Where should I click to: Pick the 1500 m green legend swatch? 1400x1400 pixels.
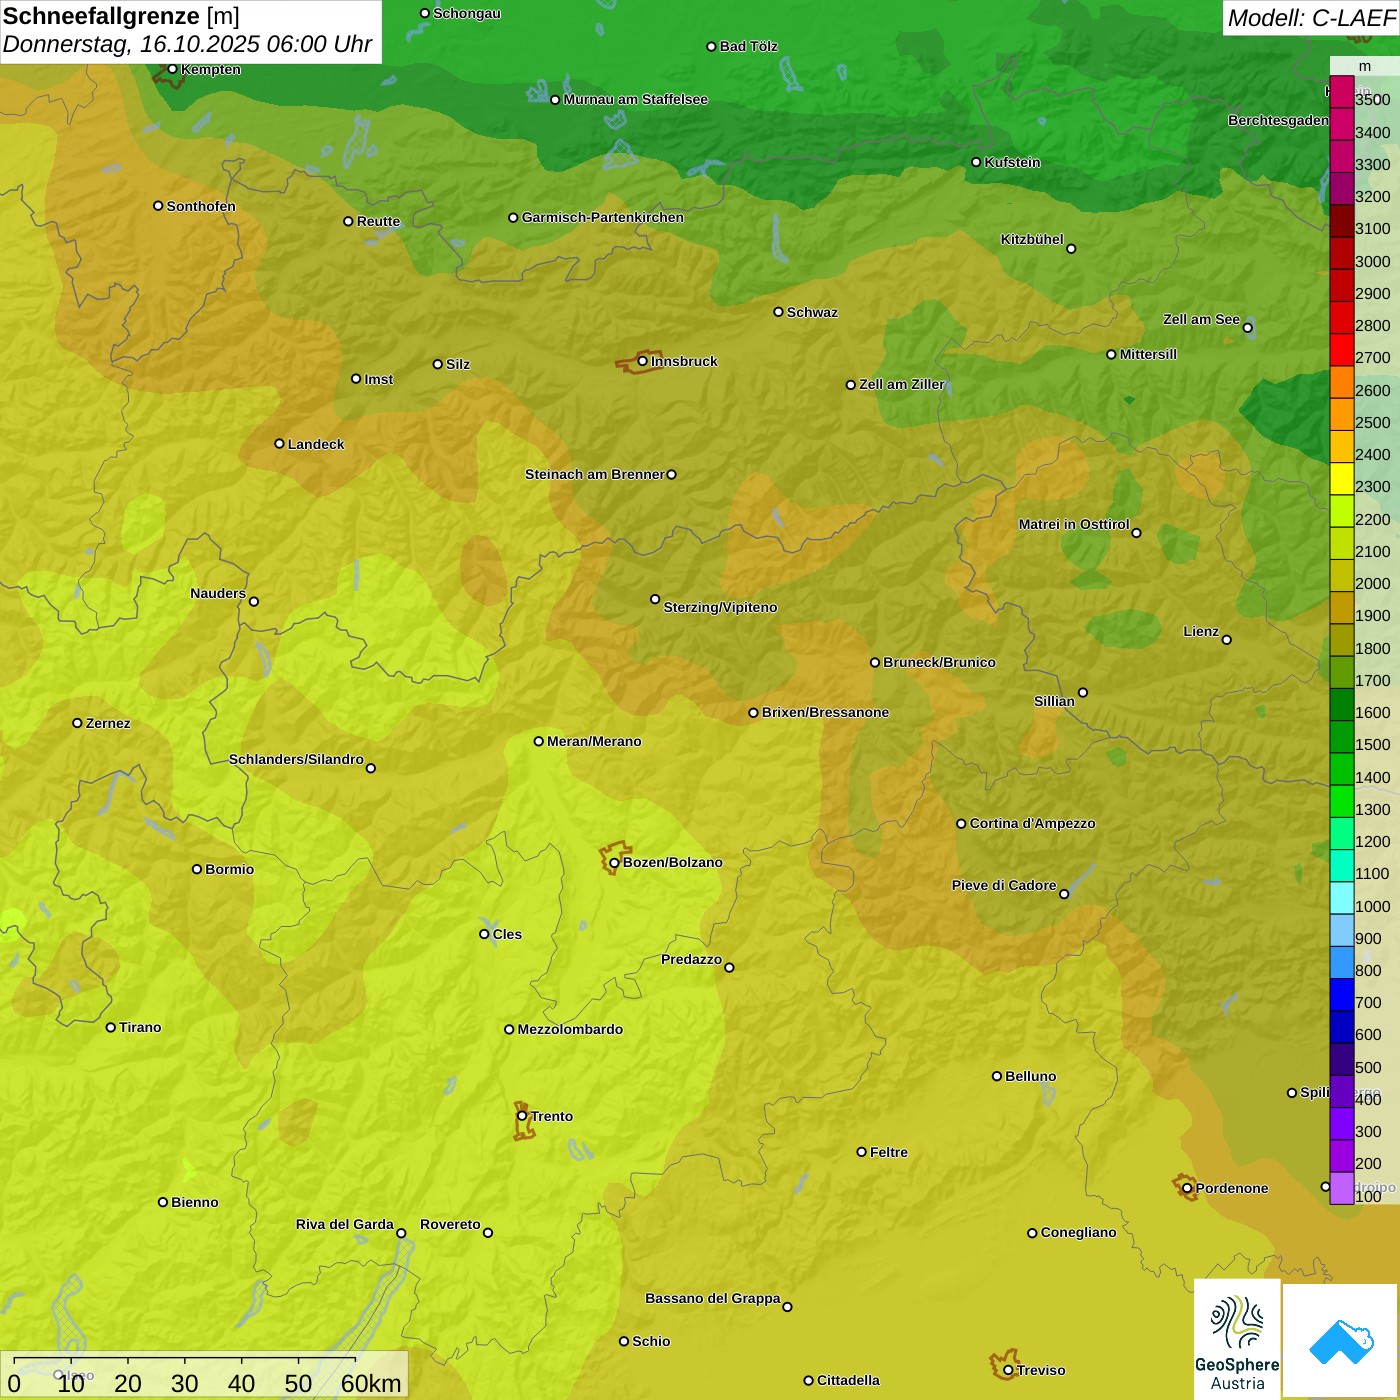pos(1341,737)
